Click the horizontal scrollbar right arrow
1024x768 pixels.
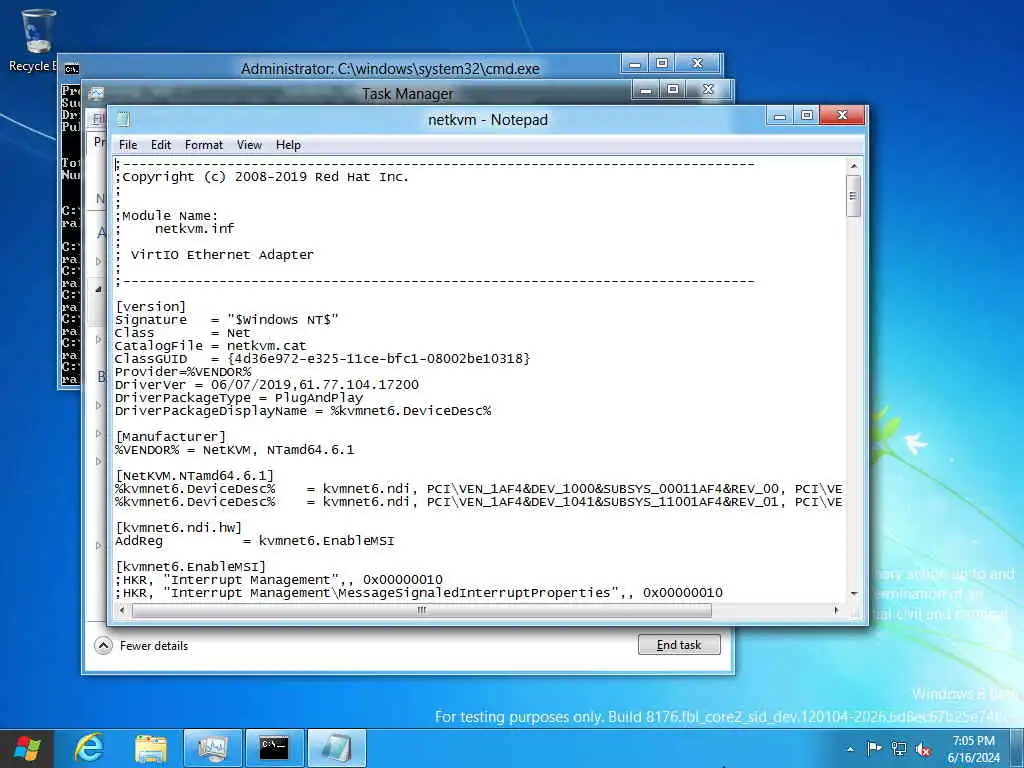click(837, 610)
